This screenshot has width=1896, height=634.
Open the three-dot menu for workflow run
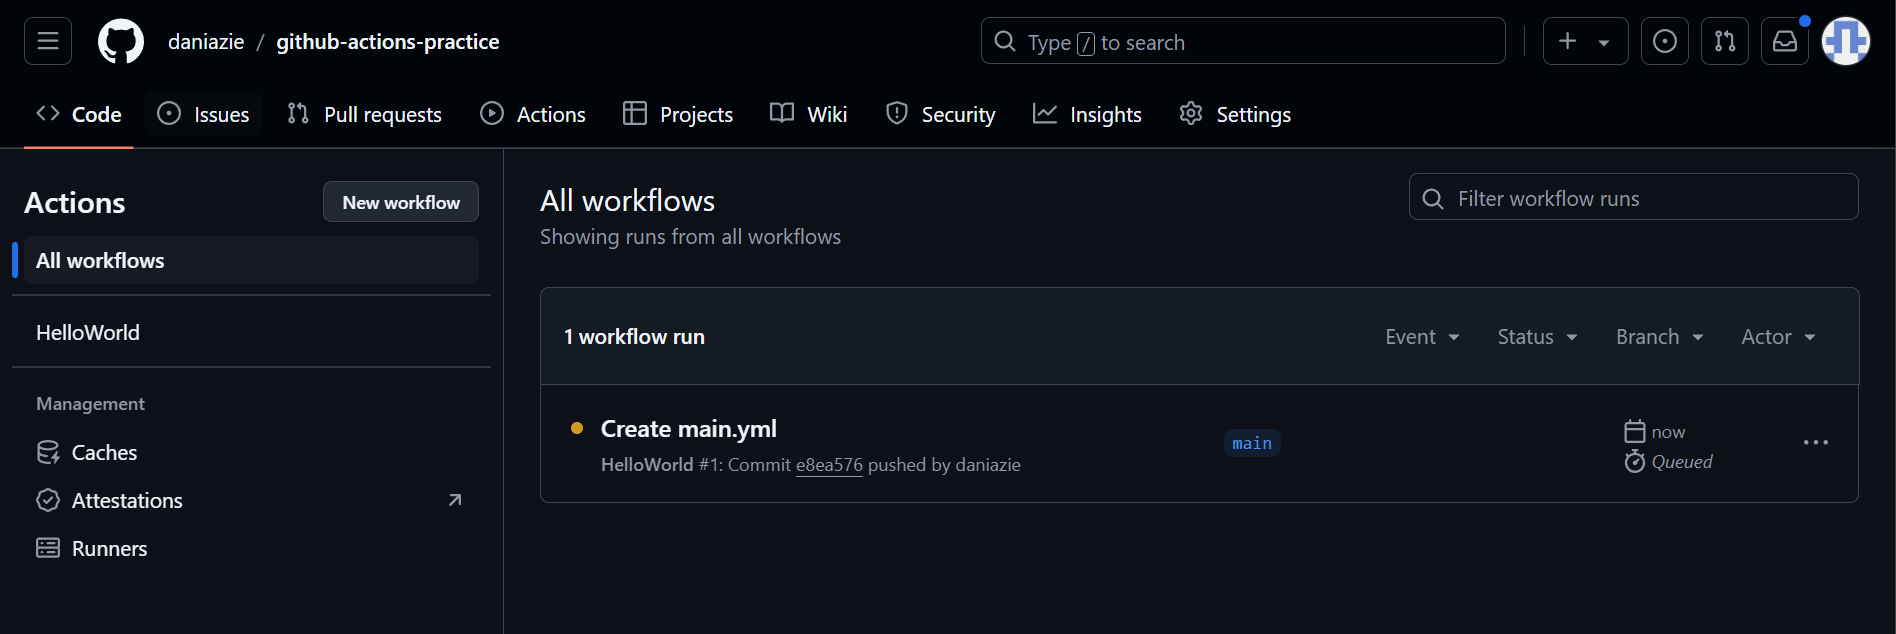1815,443
